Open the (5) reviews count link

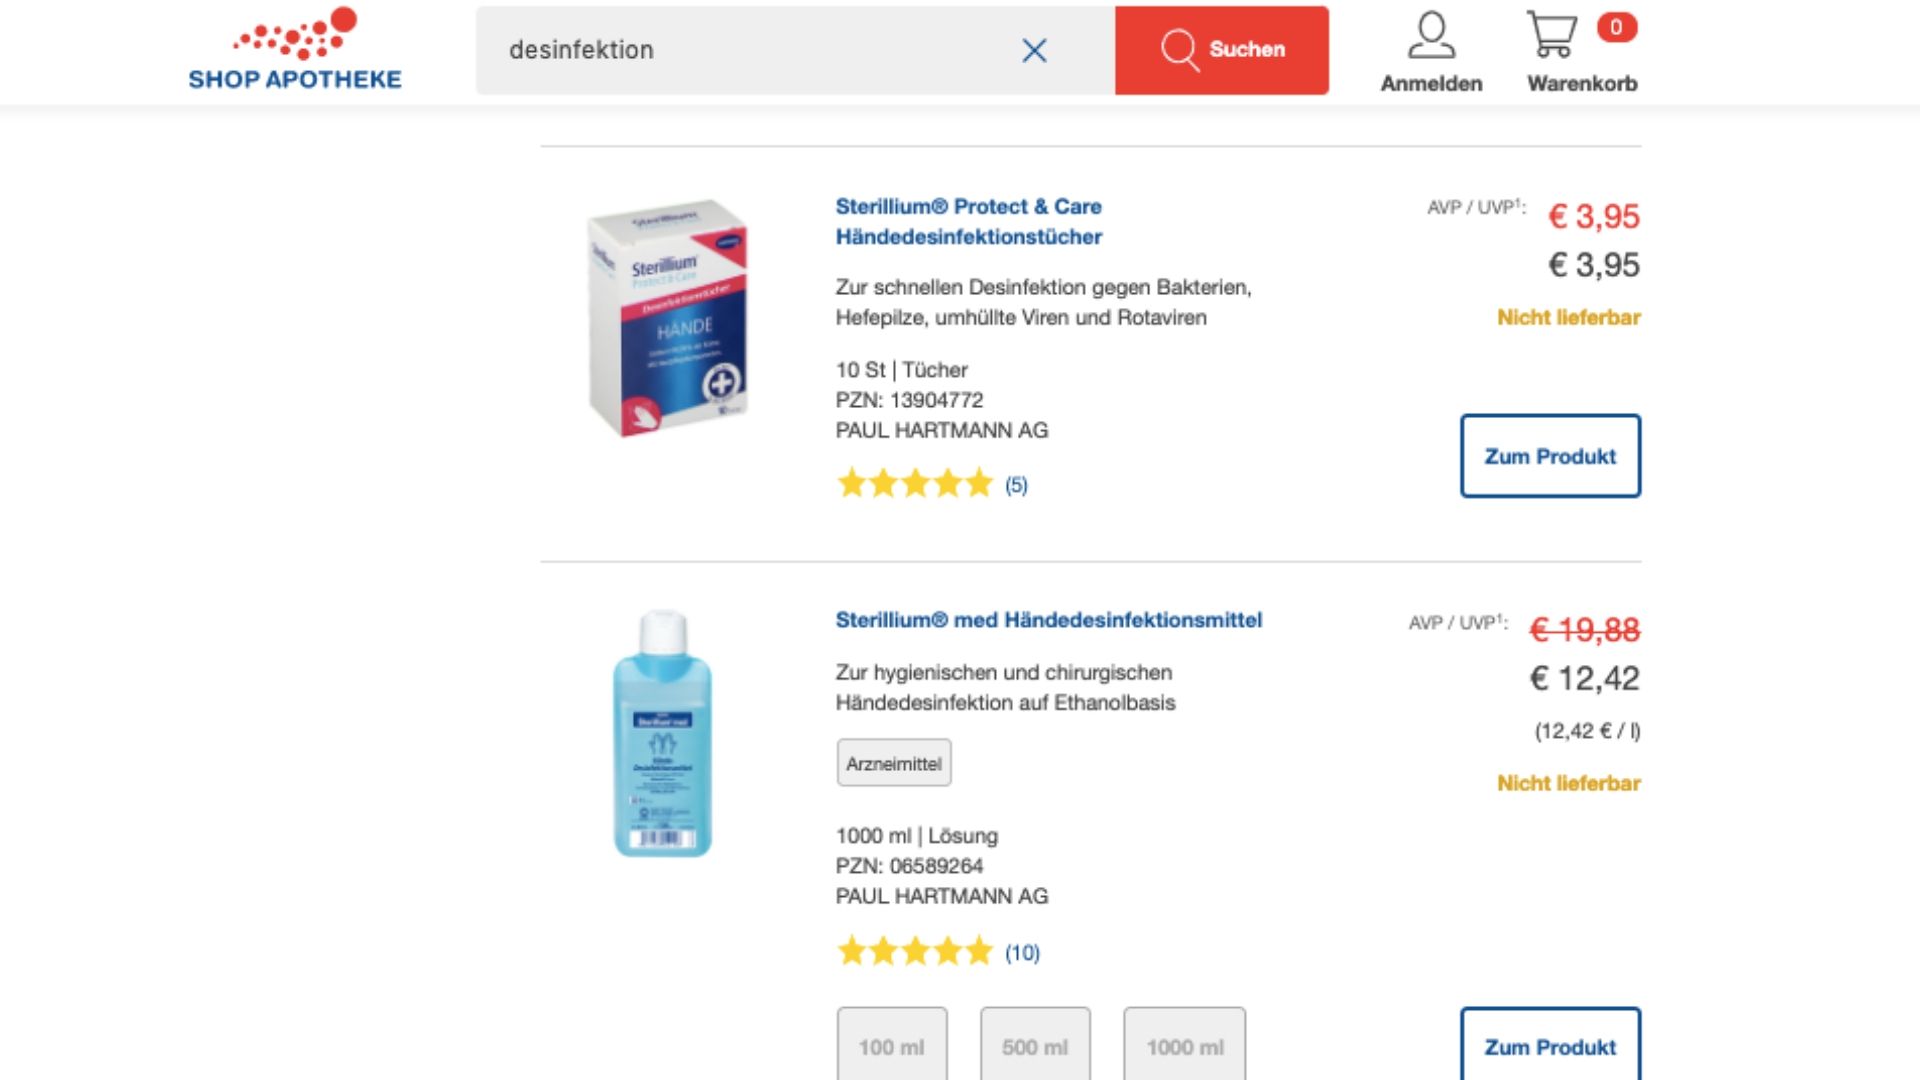(x=1016, y=485)
